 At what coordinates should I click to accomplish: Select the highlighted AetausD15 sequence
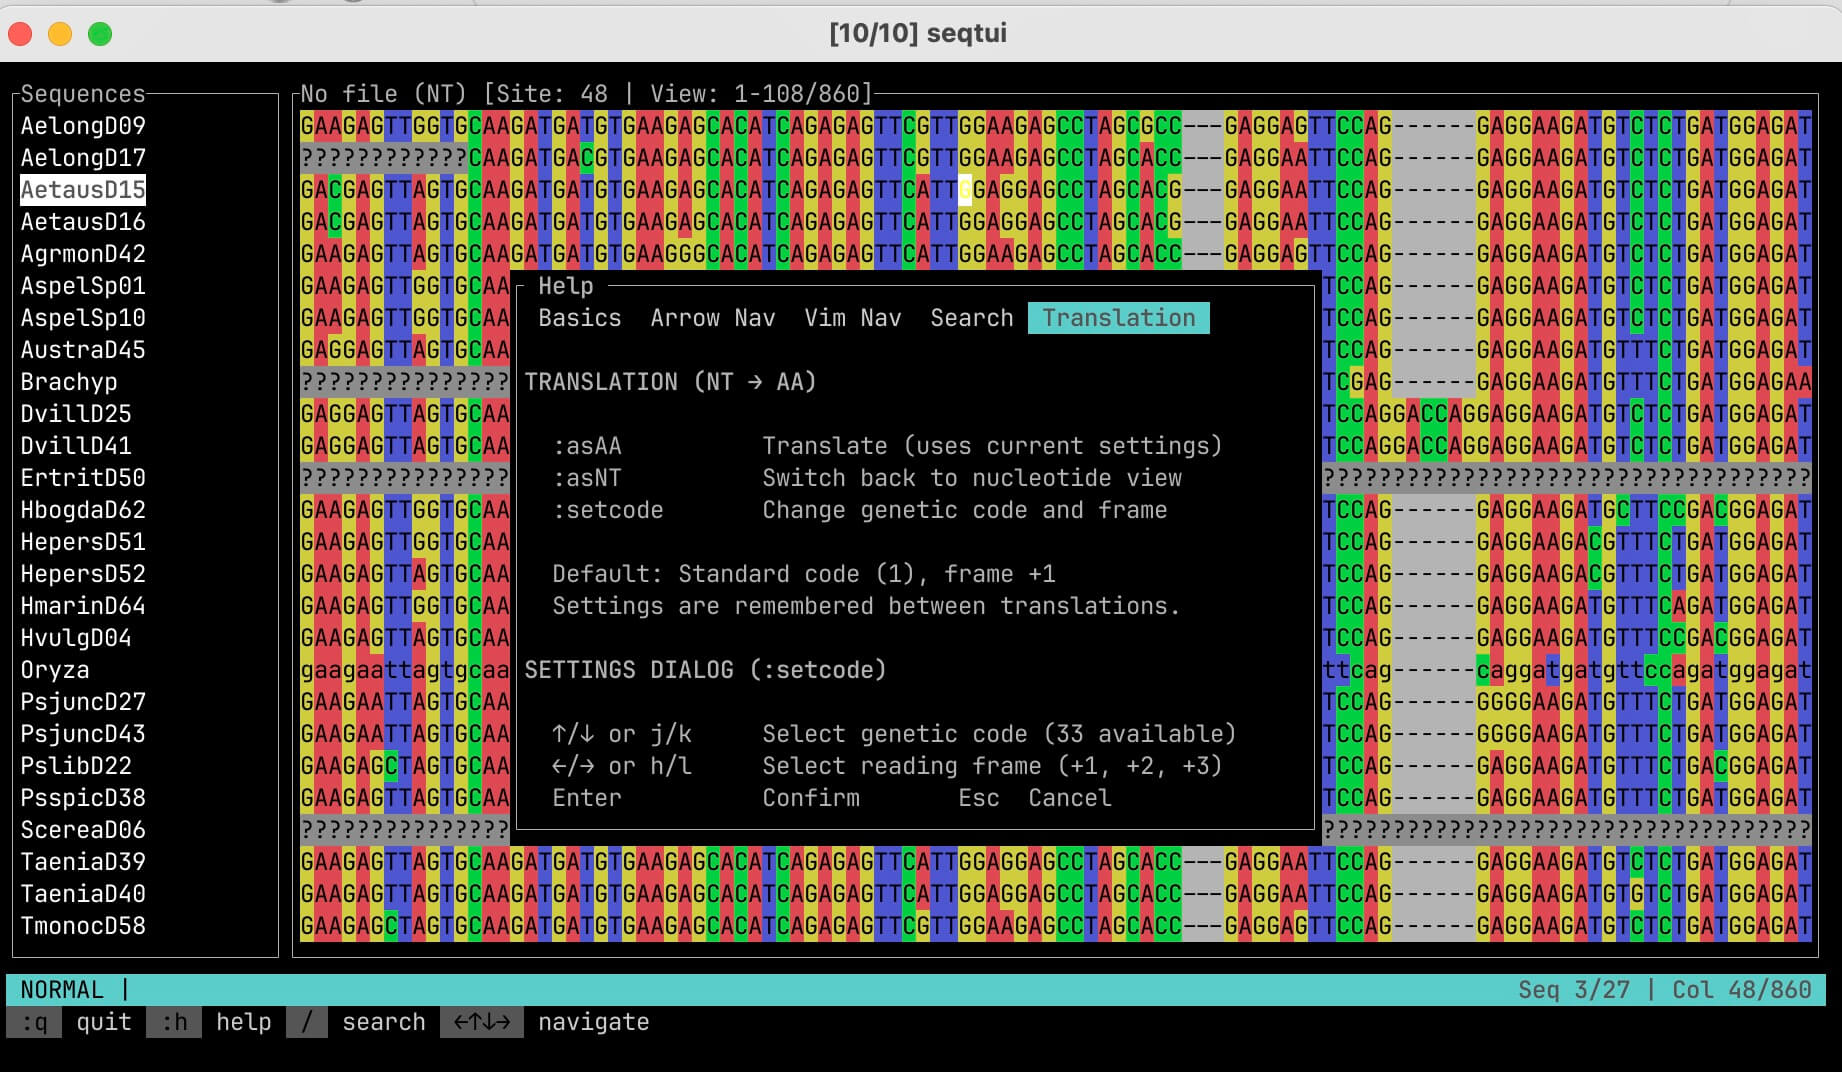point(83,190)
